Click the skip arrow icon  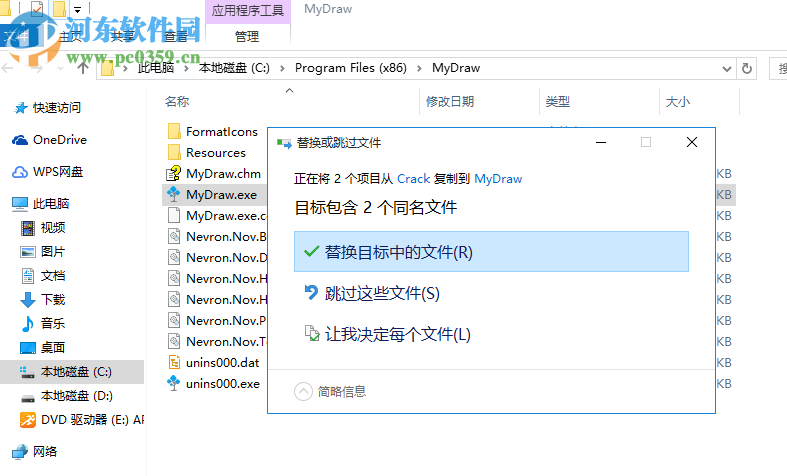[311, 292]
